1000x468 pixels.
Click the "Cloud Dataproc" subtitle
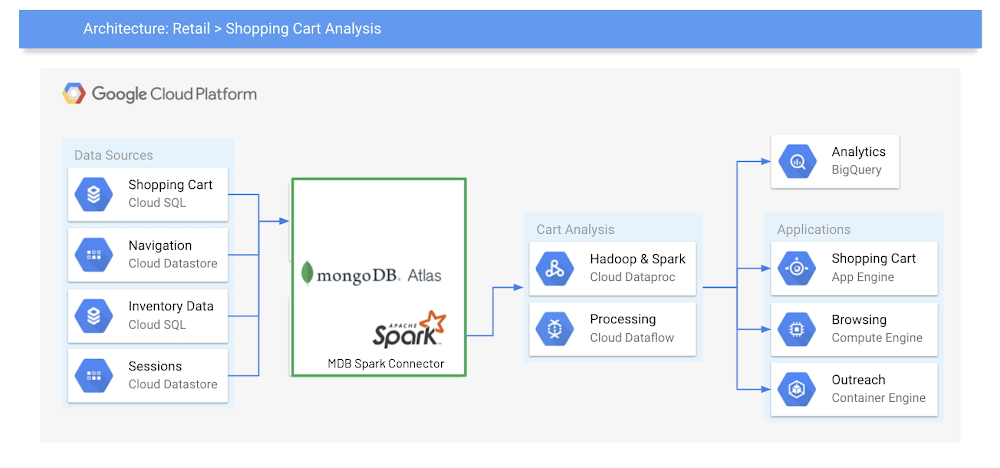(633, 277)
